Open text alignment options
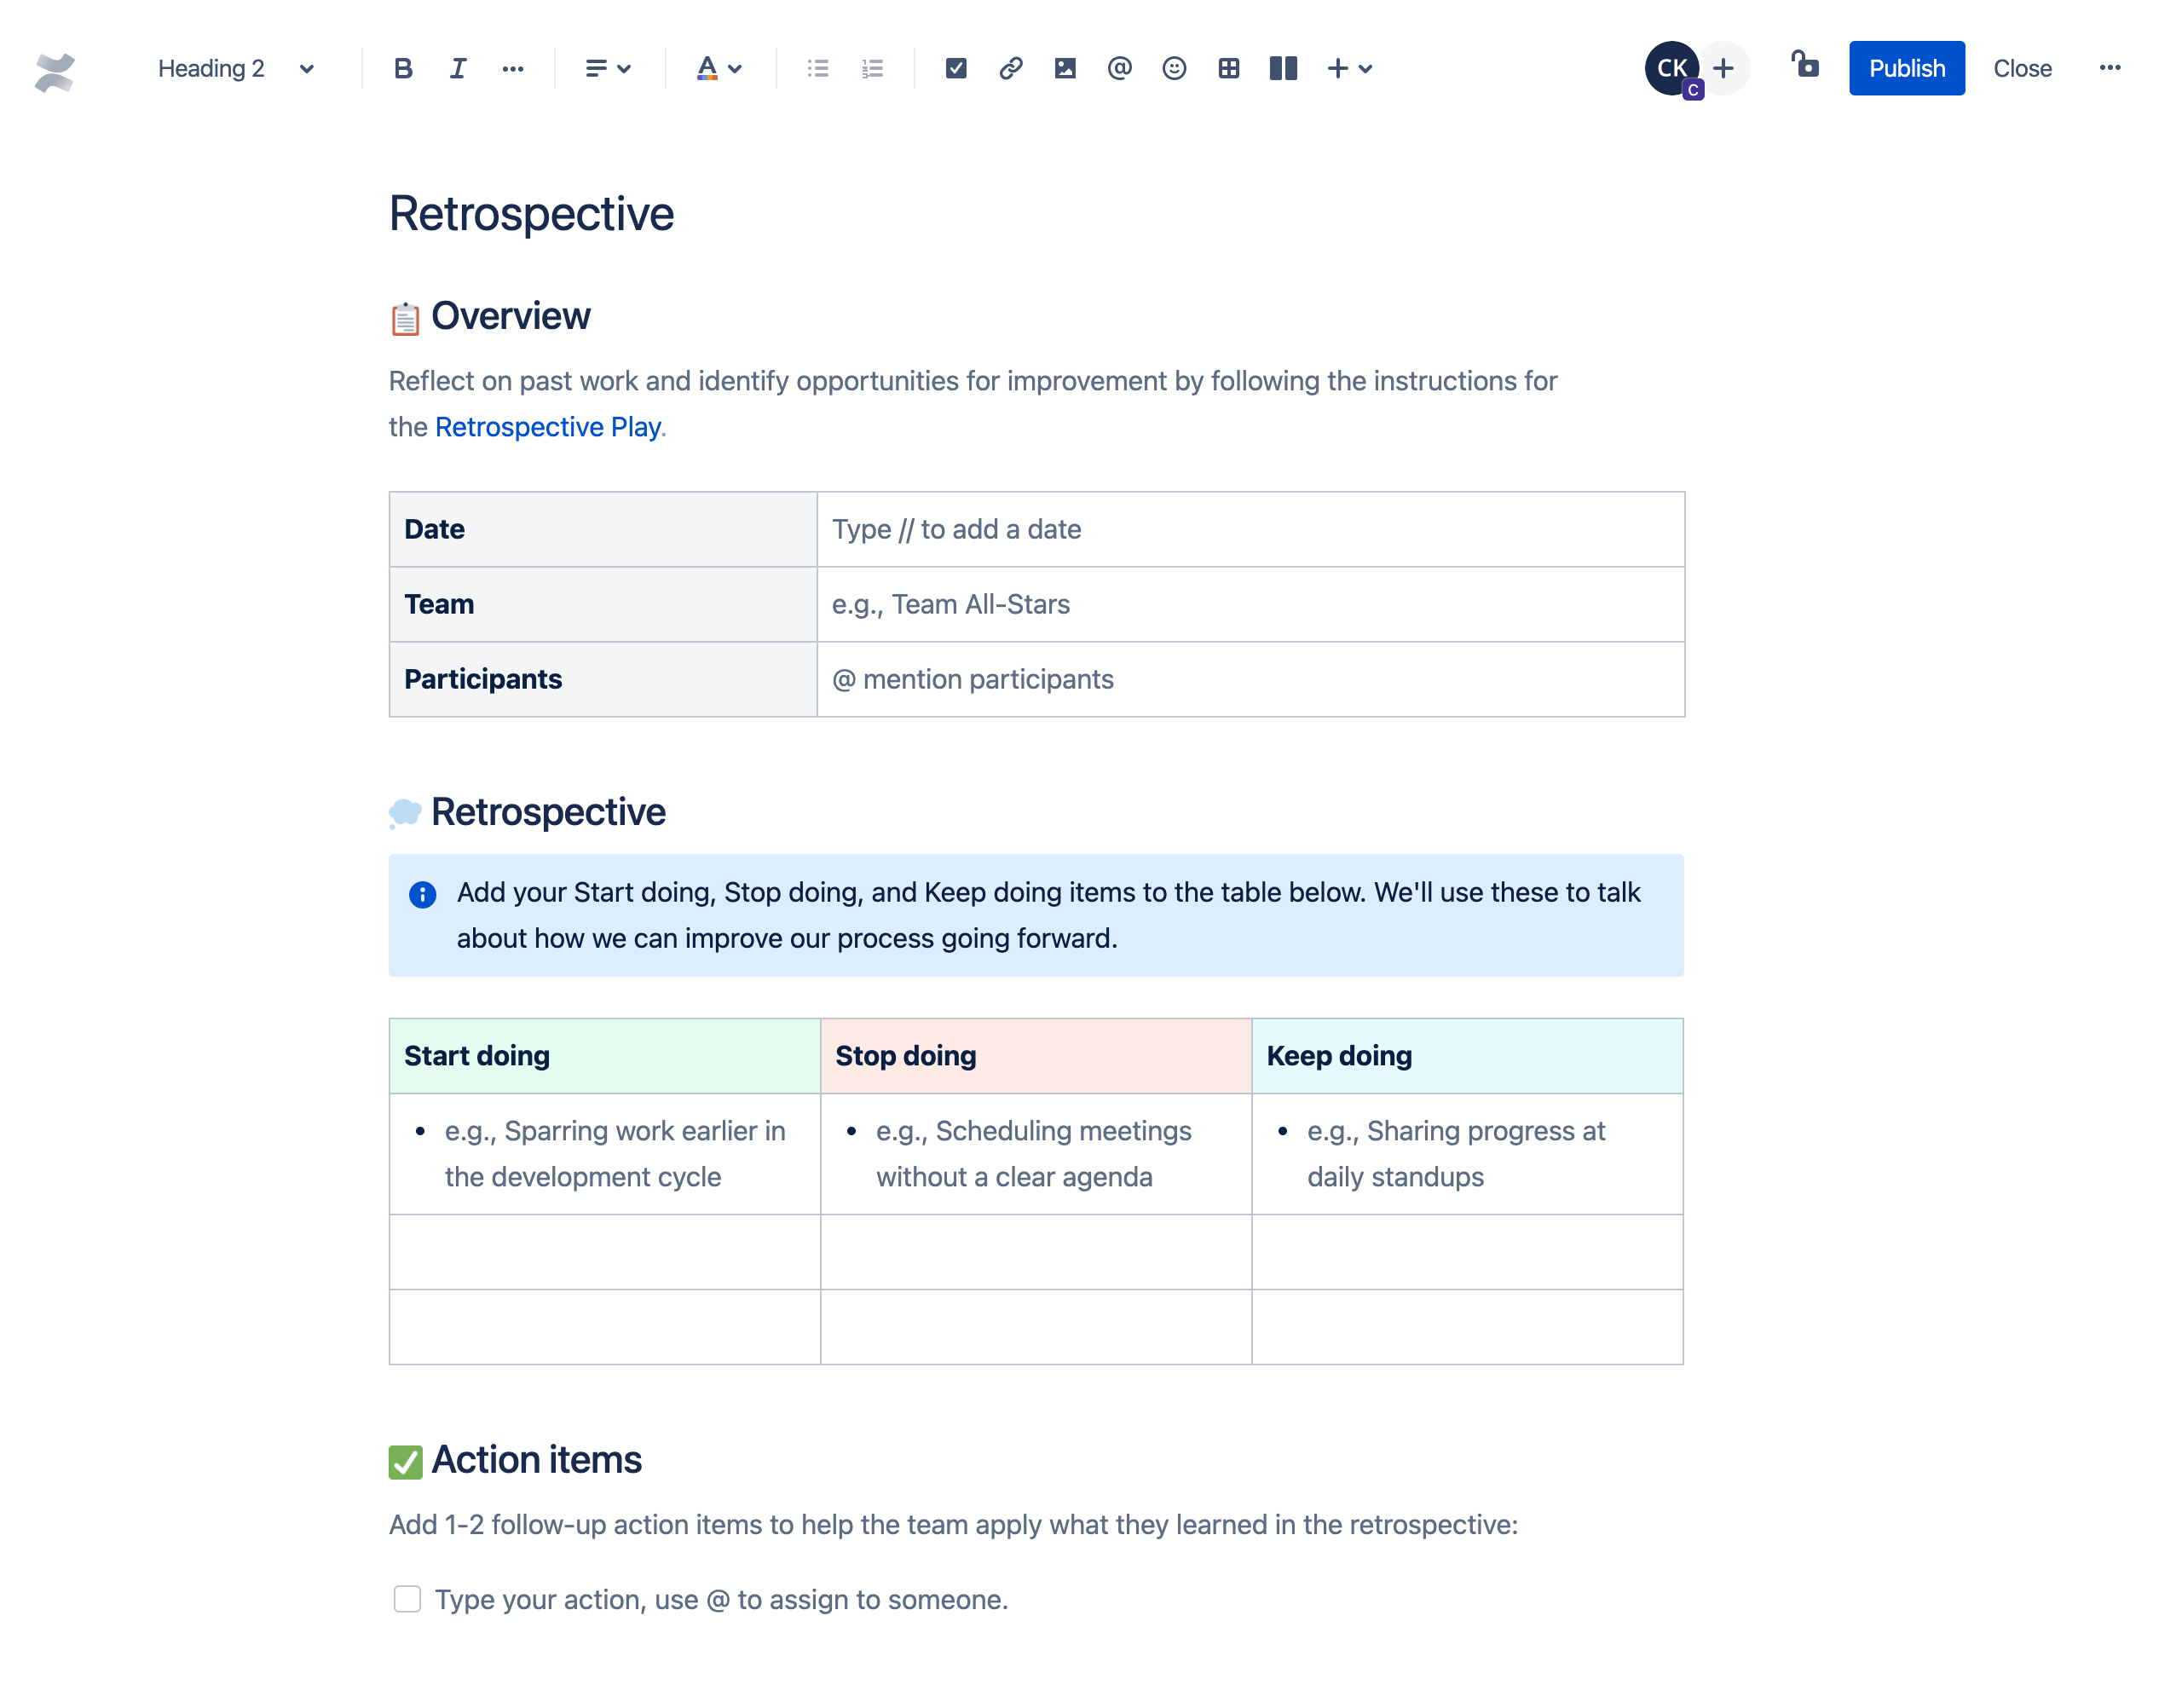 (609, 69)
